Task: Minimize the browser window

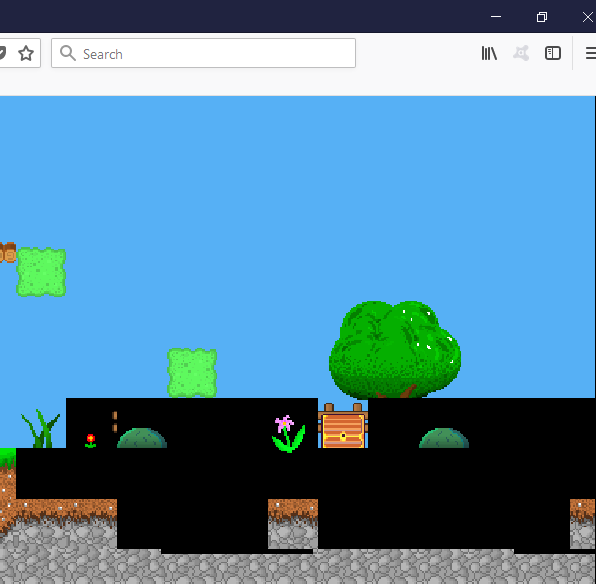Action: (x=496, y=17)
